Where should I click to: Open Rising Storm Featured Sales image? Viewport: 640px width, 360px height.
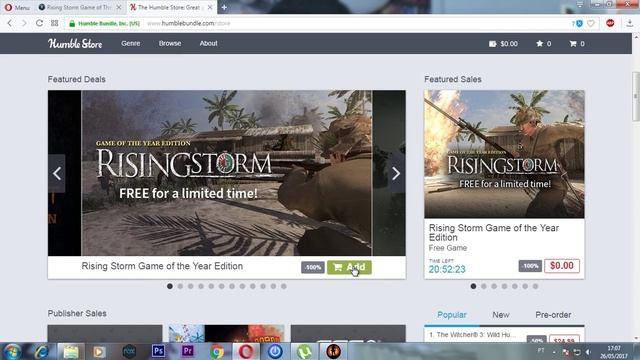click(x=504, y=154)
